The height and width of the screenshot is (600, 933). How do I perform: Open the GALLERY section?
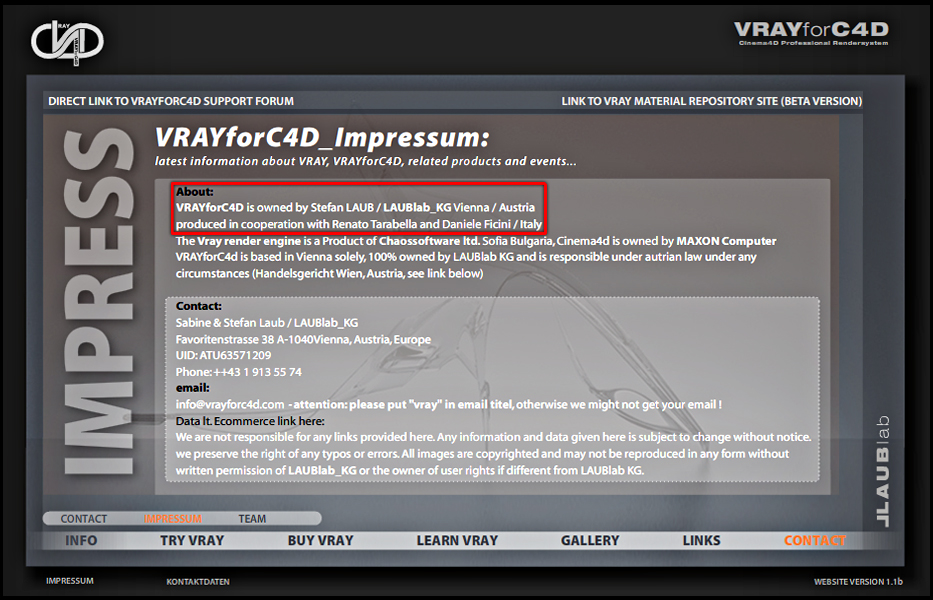[x=590, y=540]
